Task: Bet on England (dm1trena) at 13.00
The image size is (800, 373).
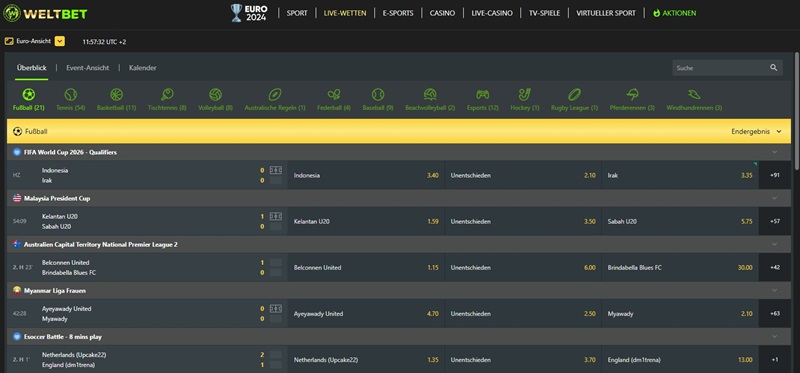Action: [680, 360]
